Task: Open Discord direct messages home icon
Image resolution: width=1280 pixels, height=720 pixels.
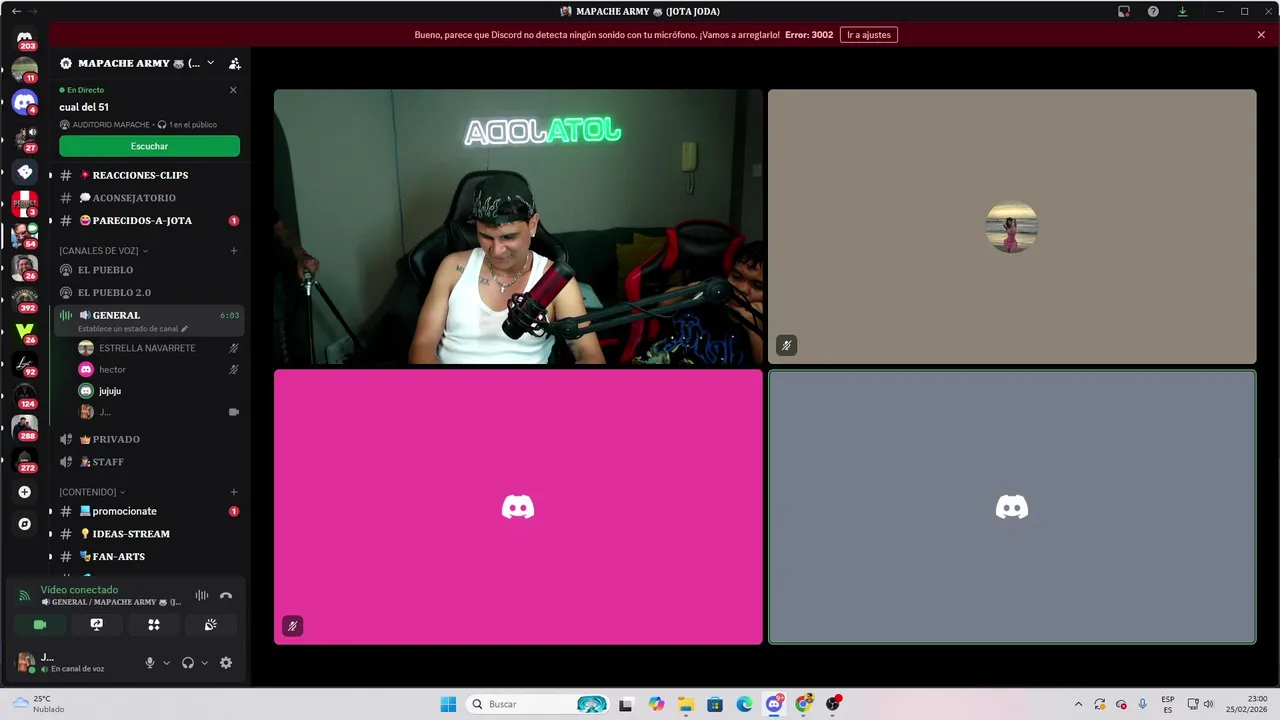Action: (x=25, y=38)
